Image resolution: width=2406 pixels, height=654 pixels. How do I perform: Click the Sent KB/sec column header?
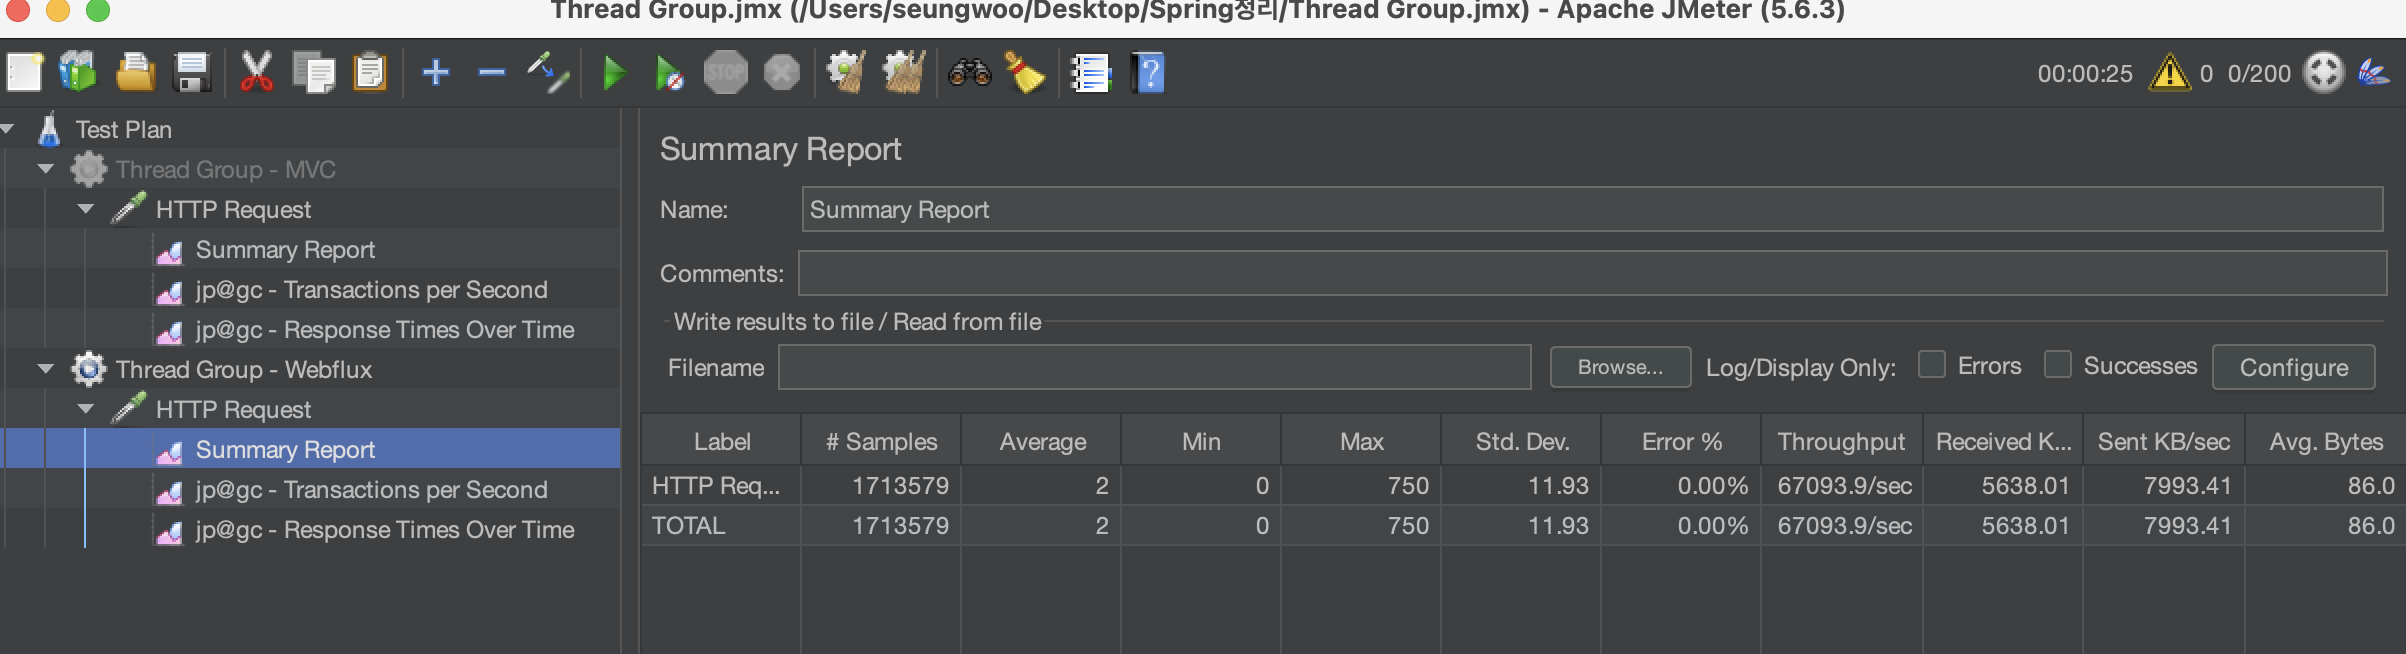tap(2164, 441)
